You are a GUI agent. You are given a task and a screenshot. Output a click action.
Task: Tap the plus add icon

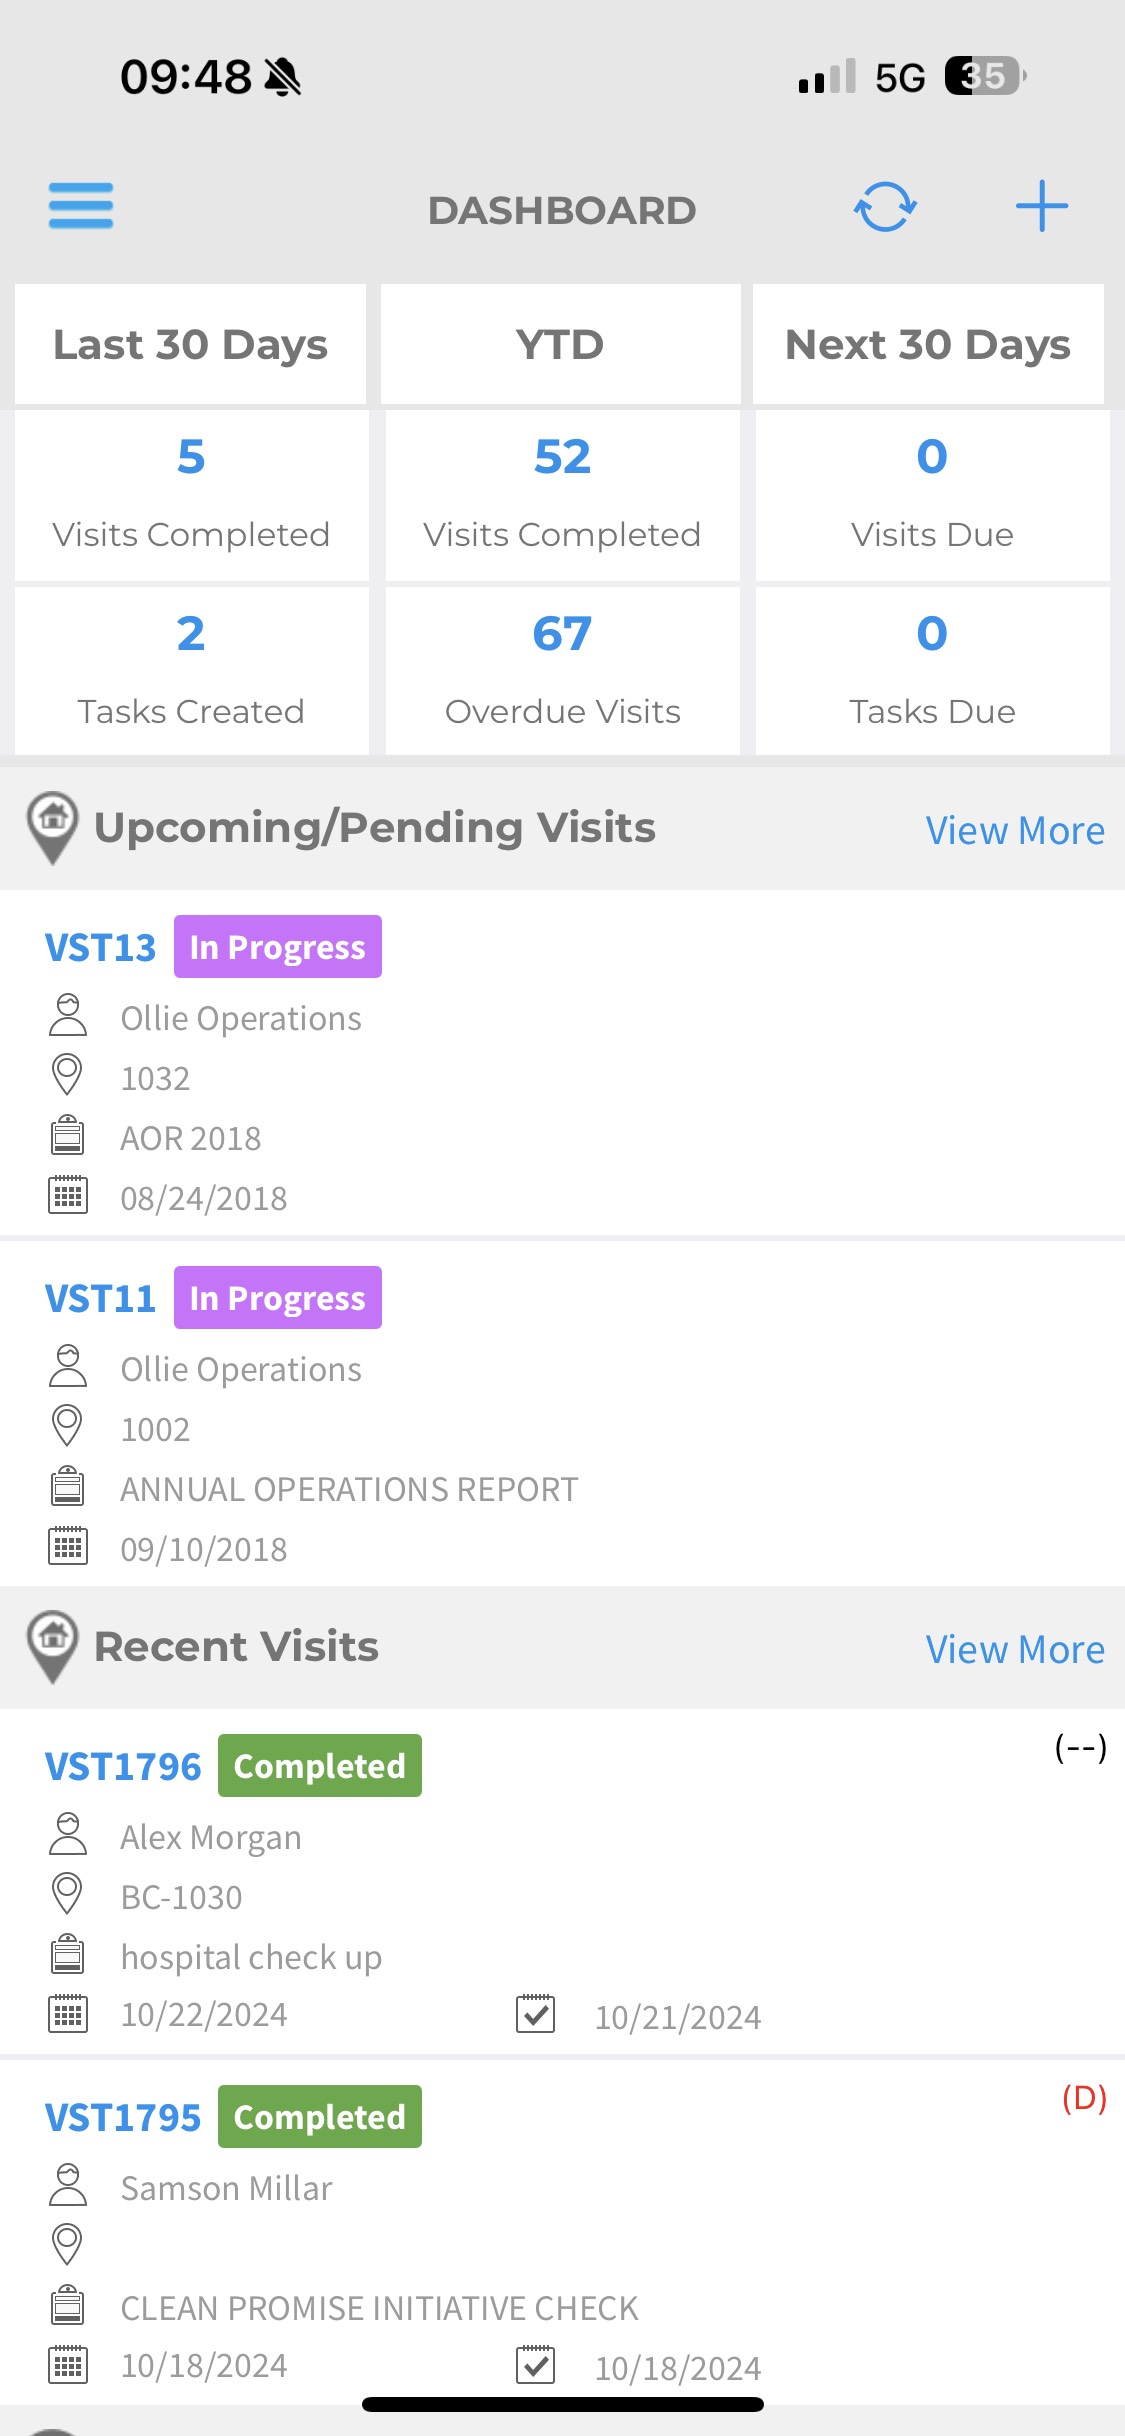(1041, 206)
